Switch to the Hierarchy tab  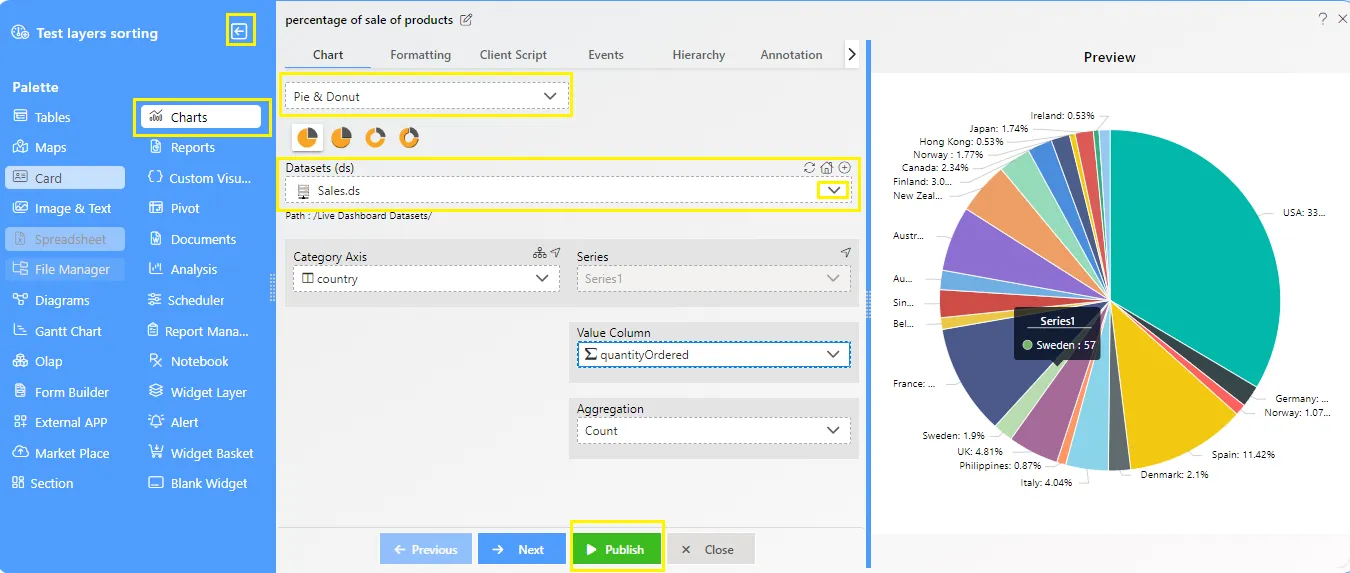699,55
